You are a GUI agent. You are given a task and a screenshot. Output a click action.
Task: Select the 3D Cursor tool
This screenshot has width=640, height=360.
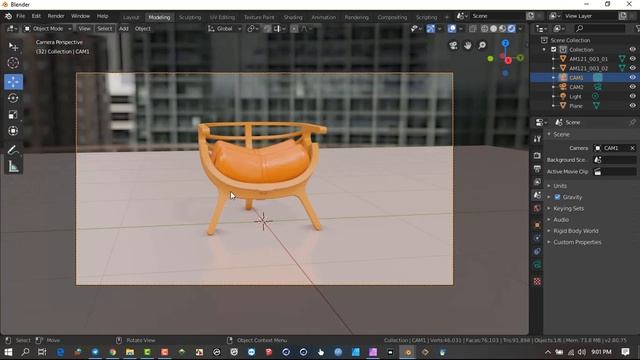pyautogui.click(x=13, y=63)
